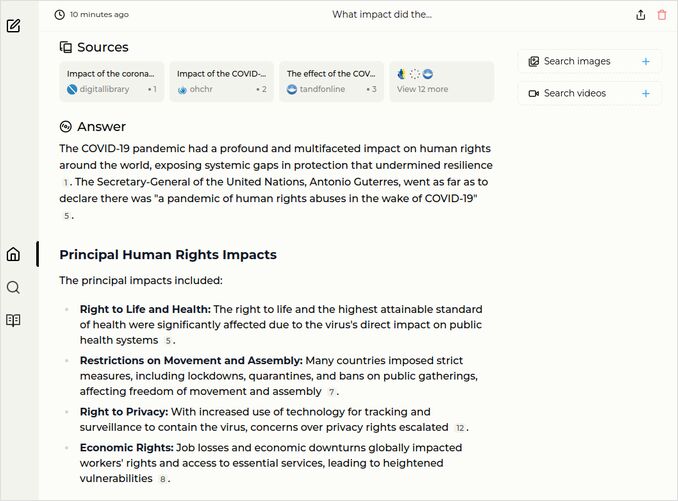Click plus icon beside Search videos
The height and width of the screenshot is (501, 678).
[646, 93]
